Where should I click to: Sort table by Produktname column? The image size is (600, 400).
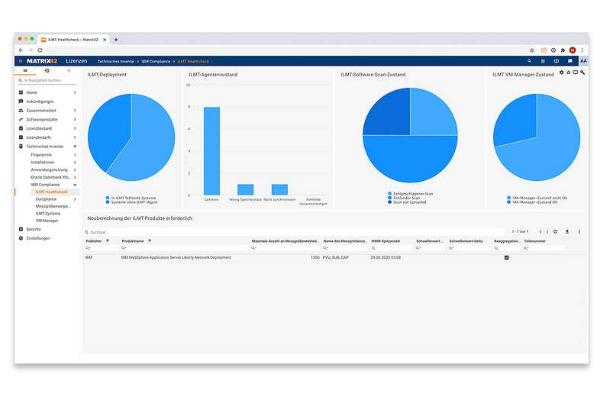point(133,241)
